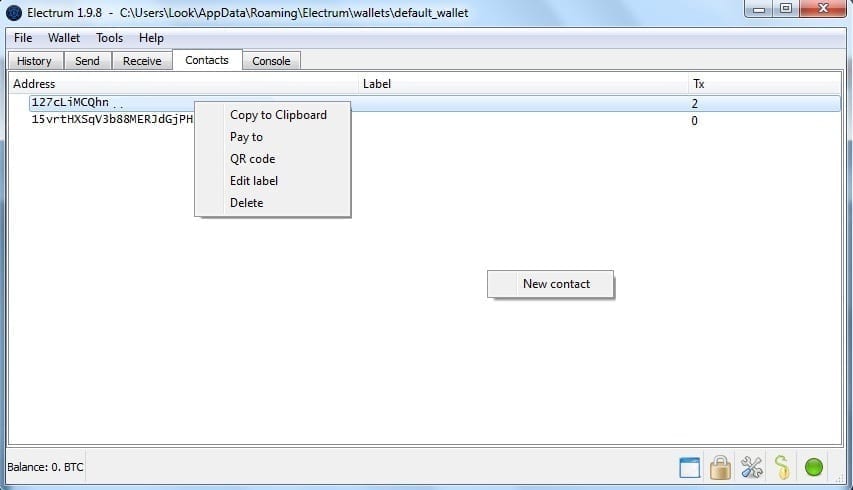Click the seed key icon
This screenshot has height=490, width=853.
pos(782,467)
